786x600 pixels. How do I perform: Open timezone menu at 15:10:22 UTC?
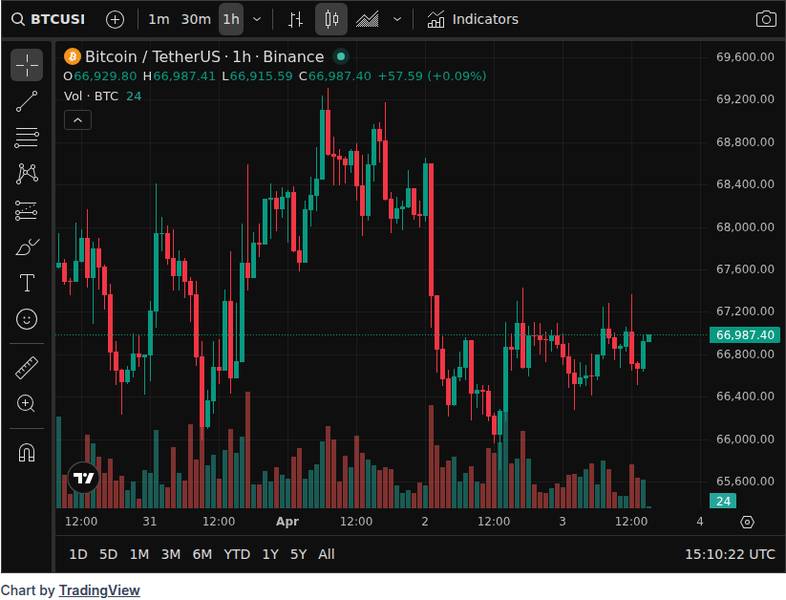pos(729,554)
